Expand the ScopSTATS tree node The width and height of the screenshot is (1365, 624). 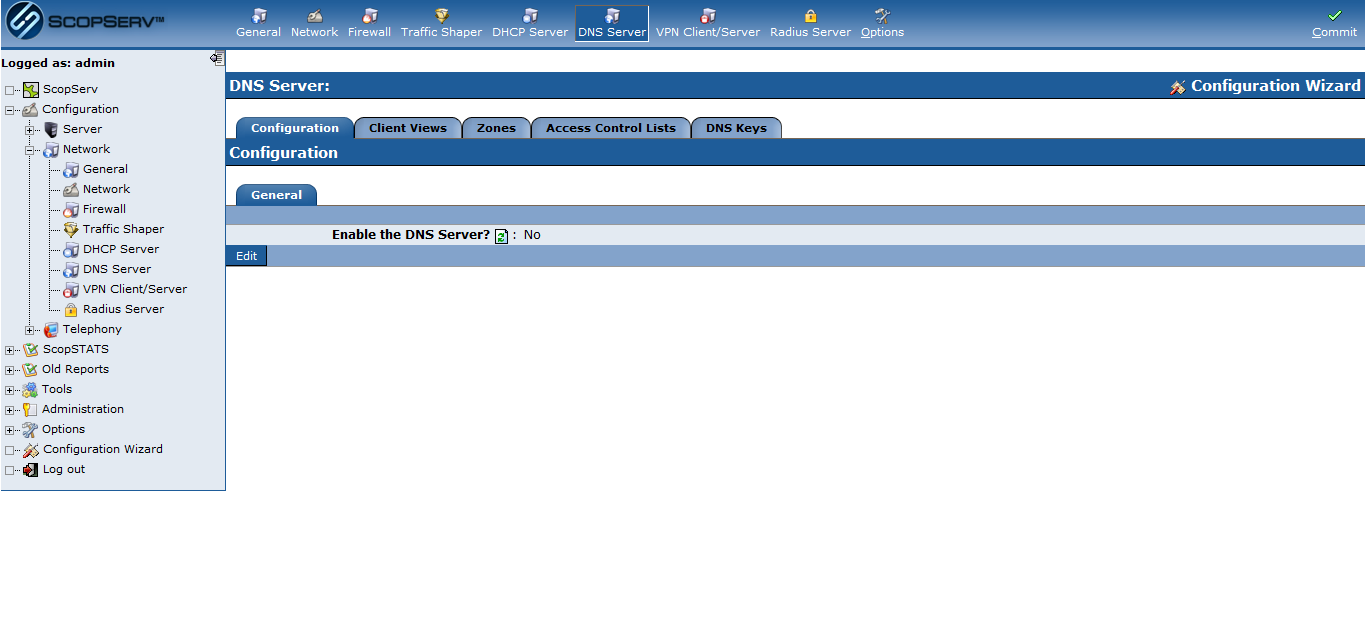point(10,350)
